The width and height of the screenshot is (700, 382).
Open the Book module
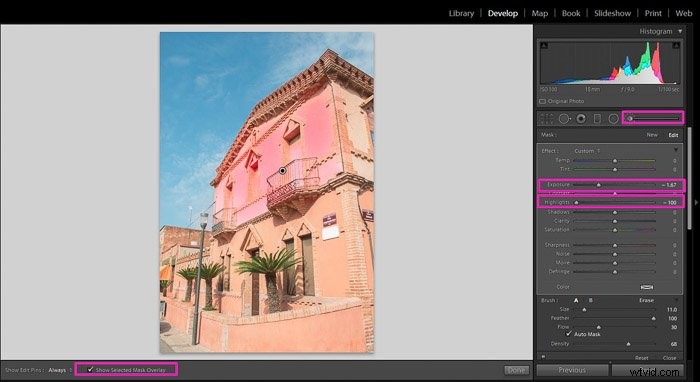coord(571,13)
